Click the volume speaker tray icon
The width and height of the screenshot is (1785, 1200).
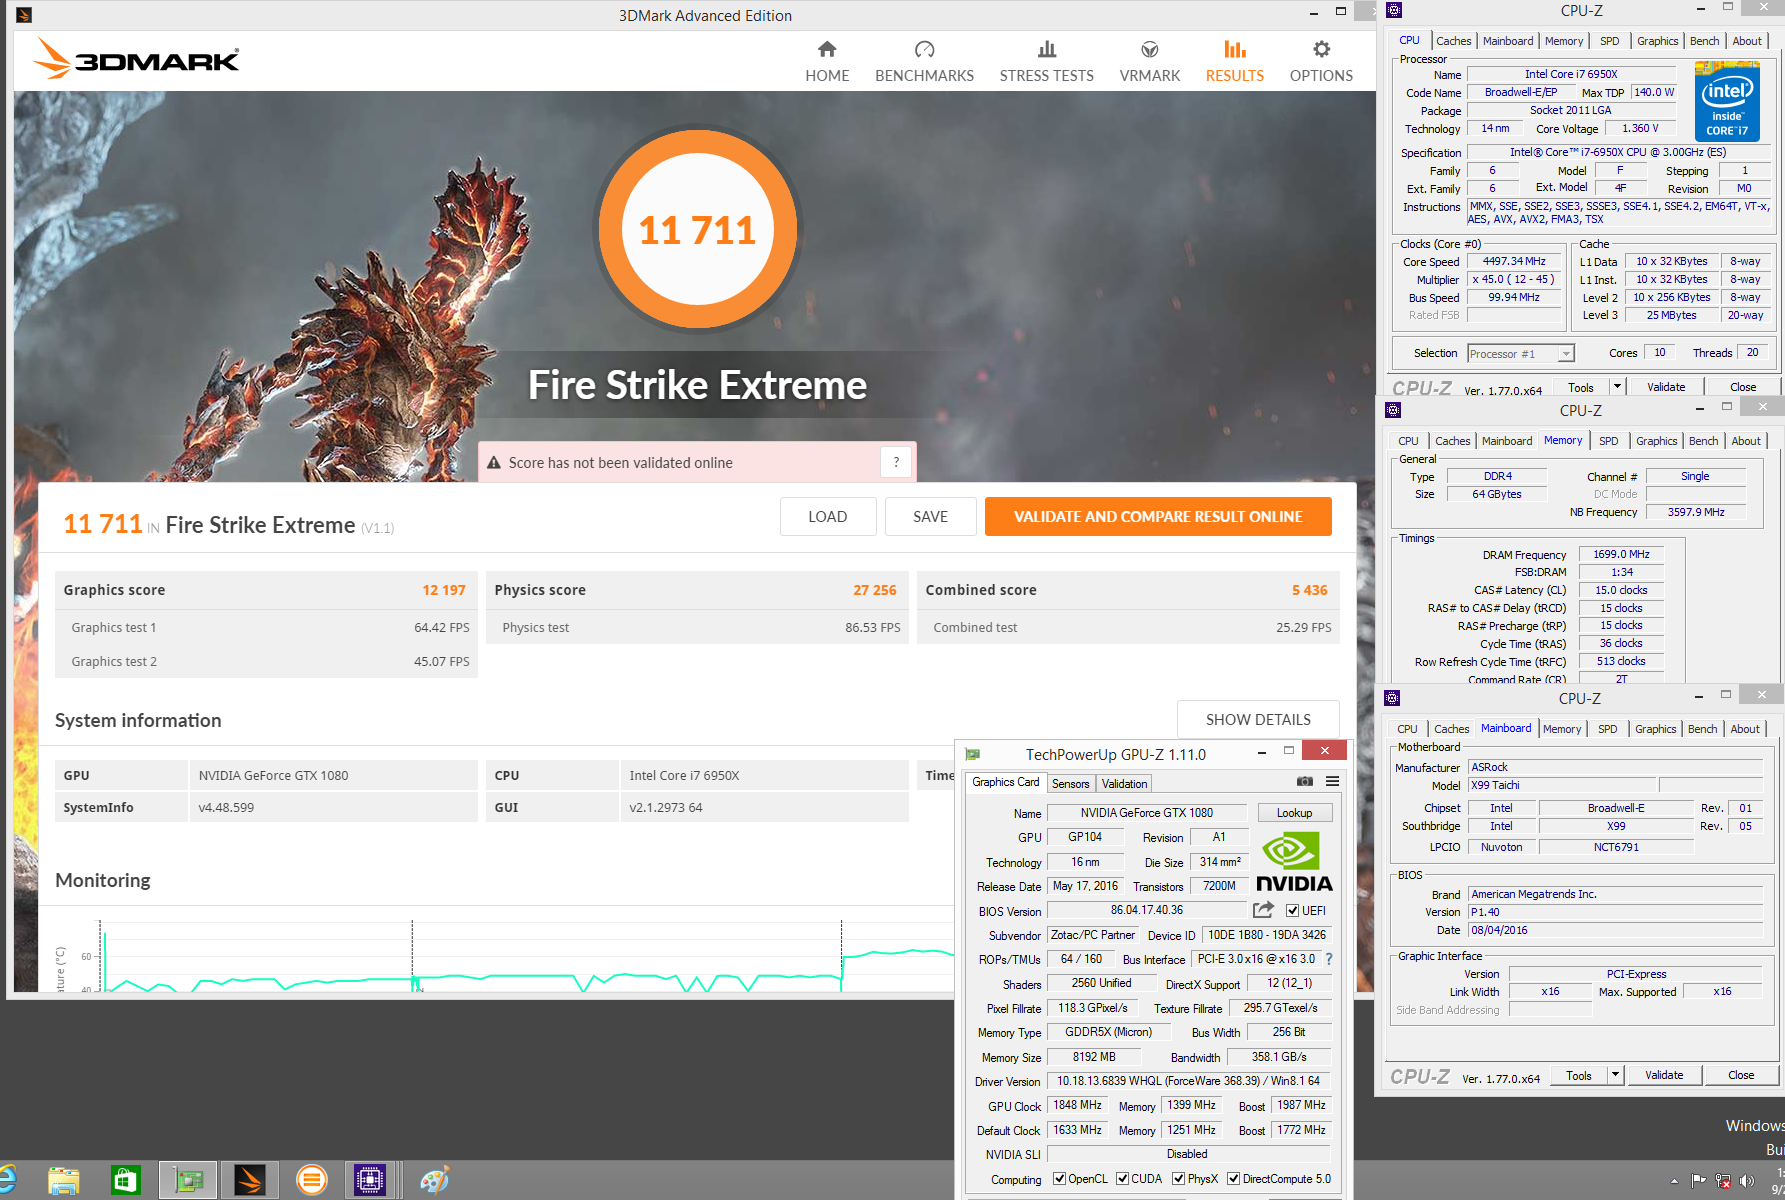[x=1747, y=1181]
